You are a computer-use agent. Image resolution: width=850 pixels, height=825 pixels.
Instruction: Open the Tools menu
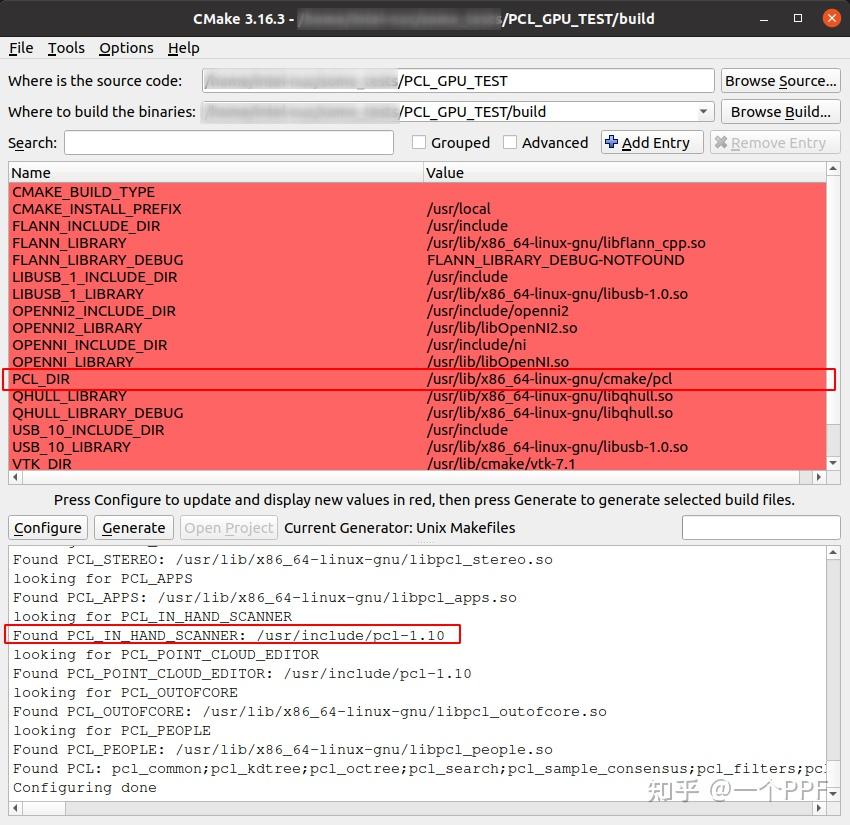click(x=66, y=47)
